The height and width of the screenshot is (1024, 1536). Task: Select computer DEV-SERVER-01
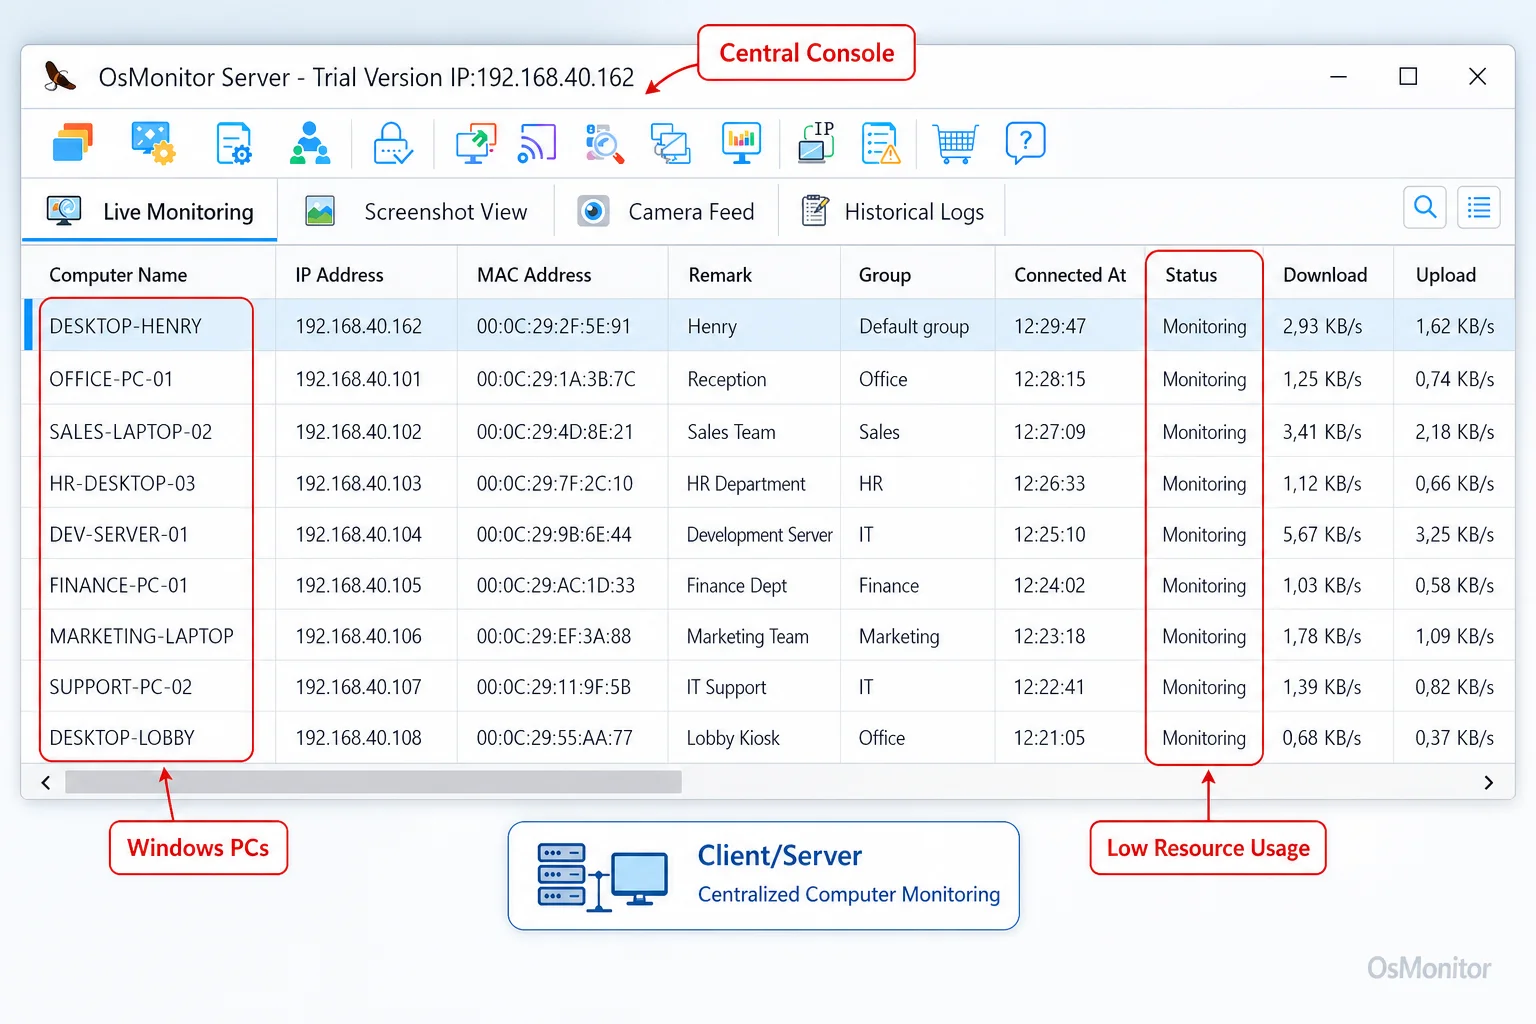(x=119, y=534)
